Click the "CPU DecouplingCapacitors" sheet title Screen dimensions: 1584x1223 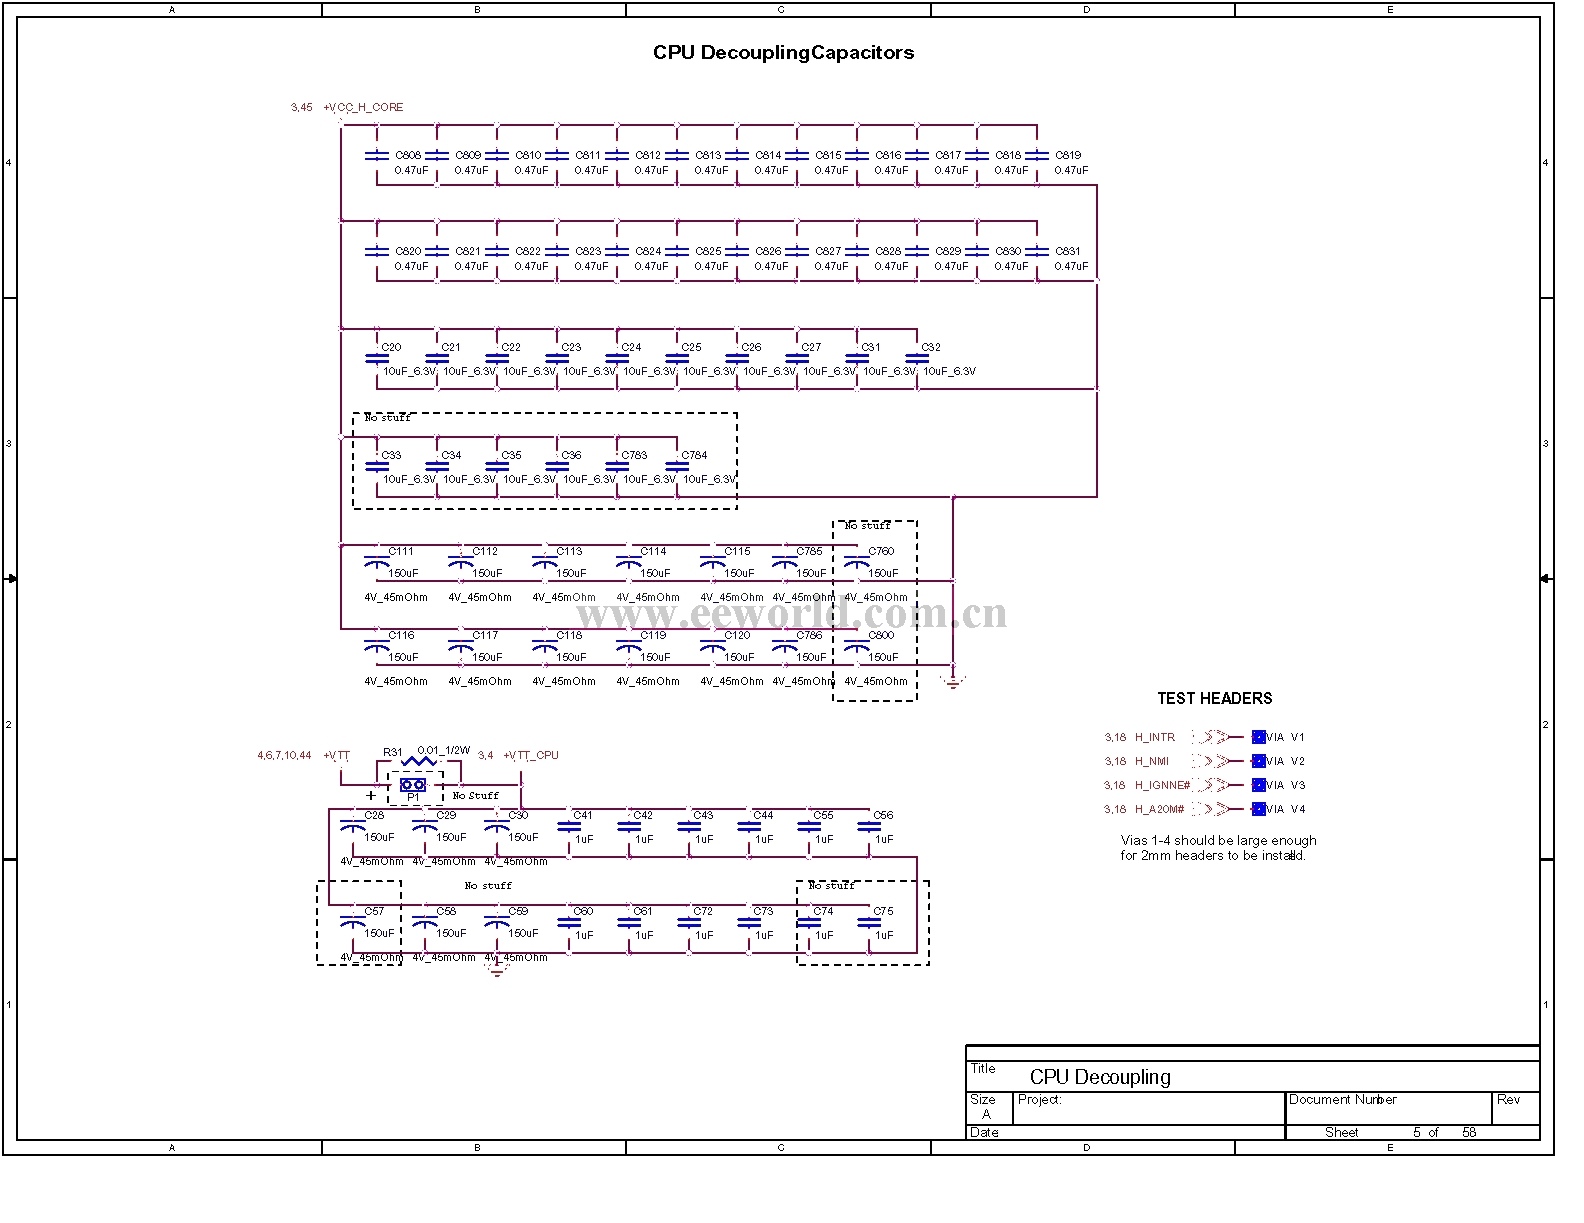[783, 53]
